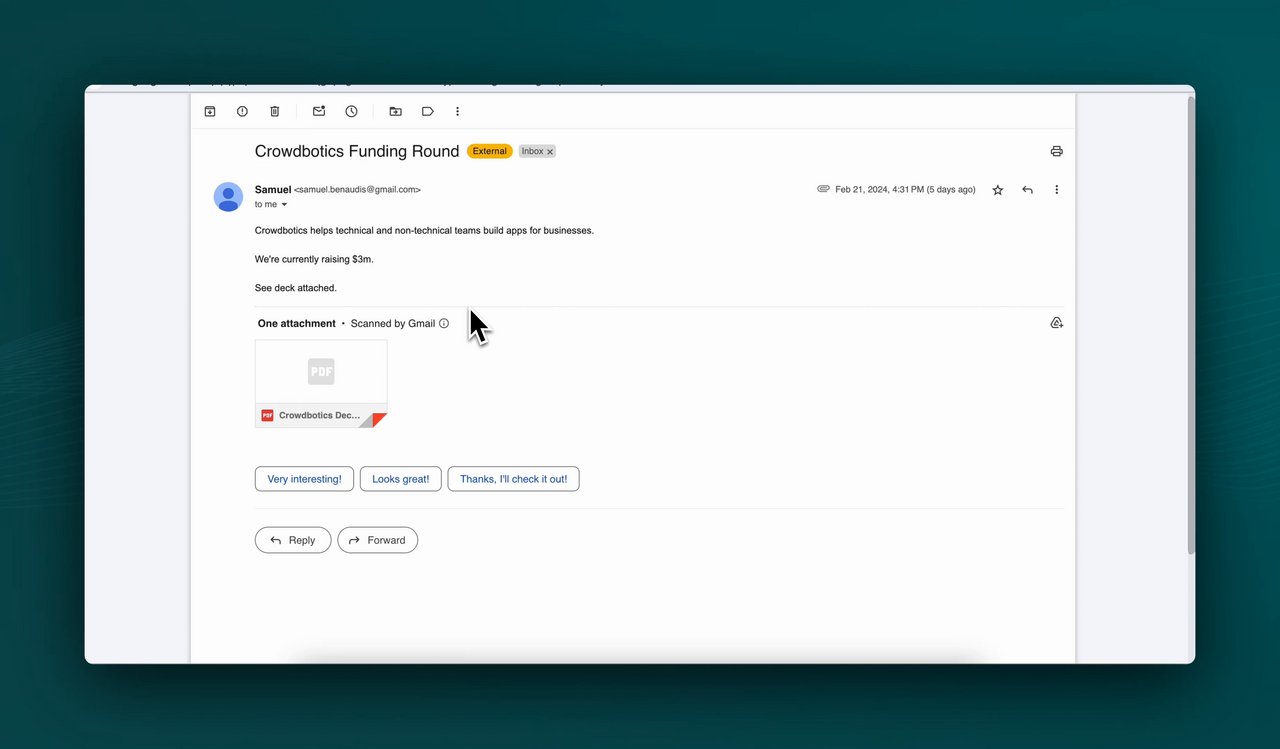
Task: Click the Reply button below the message
Action: click(x=293, y=540)
